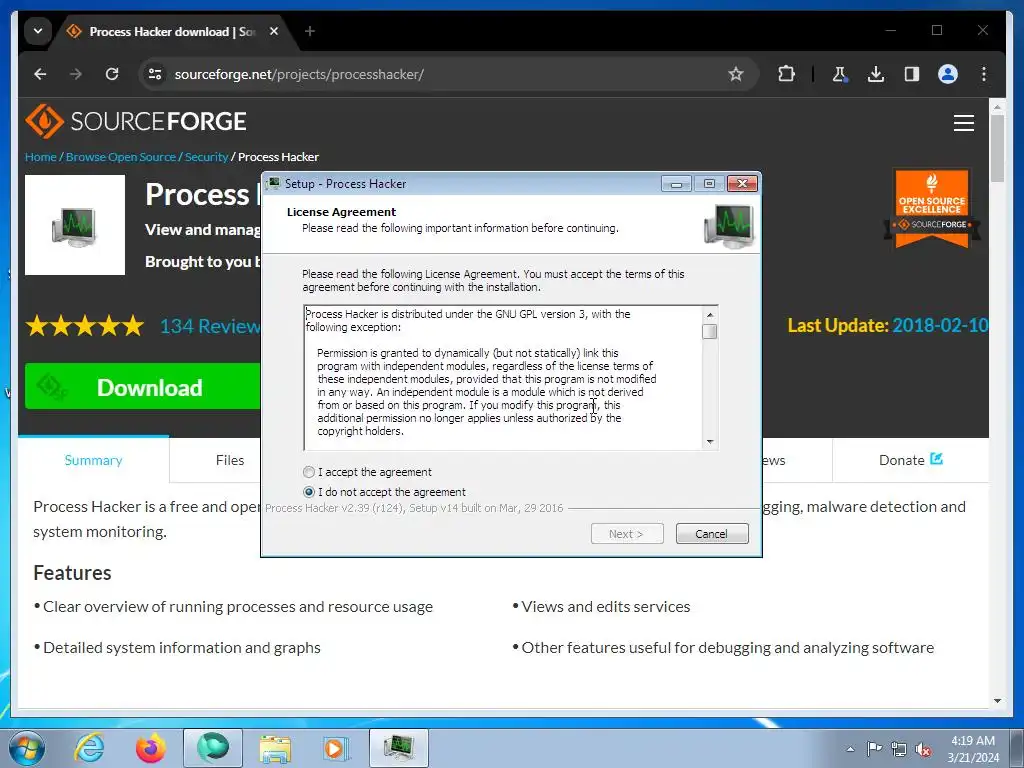Viewport: 1024px width, 768px height.
Task: Select 'I do not accept the agreement' option
Action: pos(309,492)
